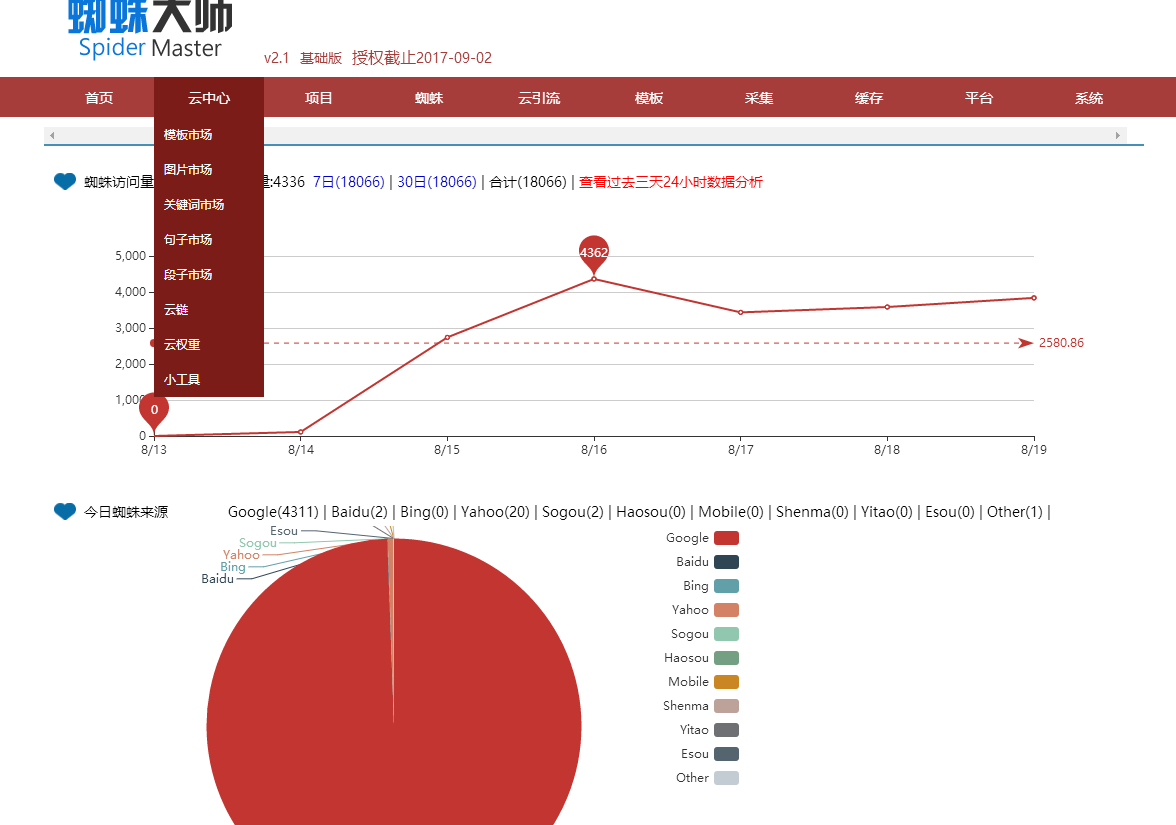Click the blue heart icon beside 蜘蛛访问量
Viewport: 1176px width, 825px height.
(65, 182)
